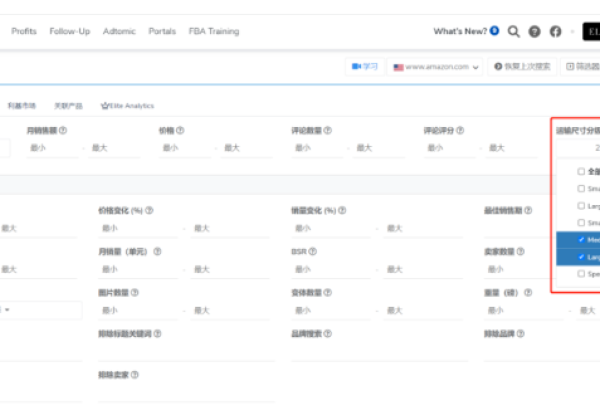This screenshot has width=600, height=420.
Task: Focus the BSR 最大 field
Action: [x=423, y=270]
